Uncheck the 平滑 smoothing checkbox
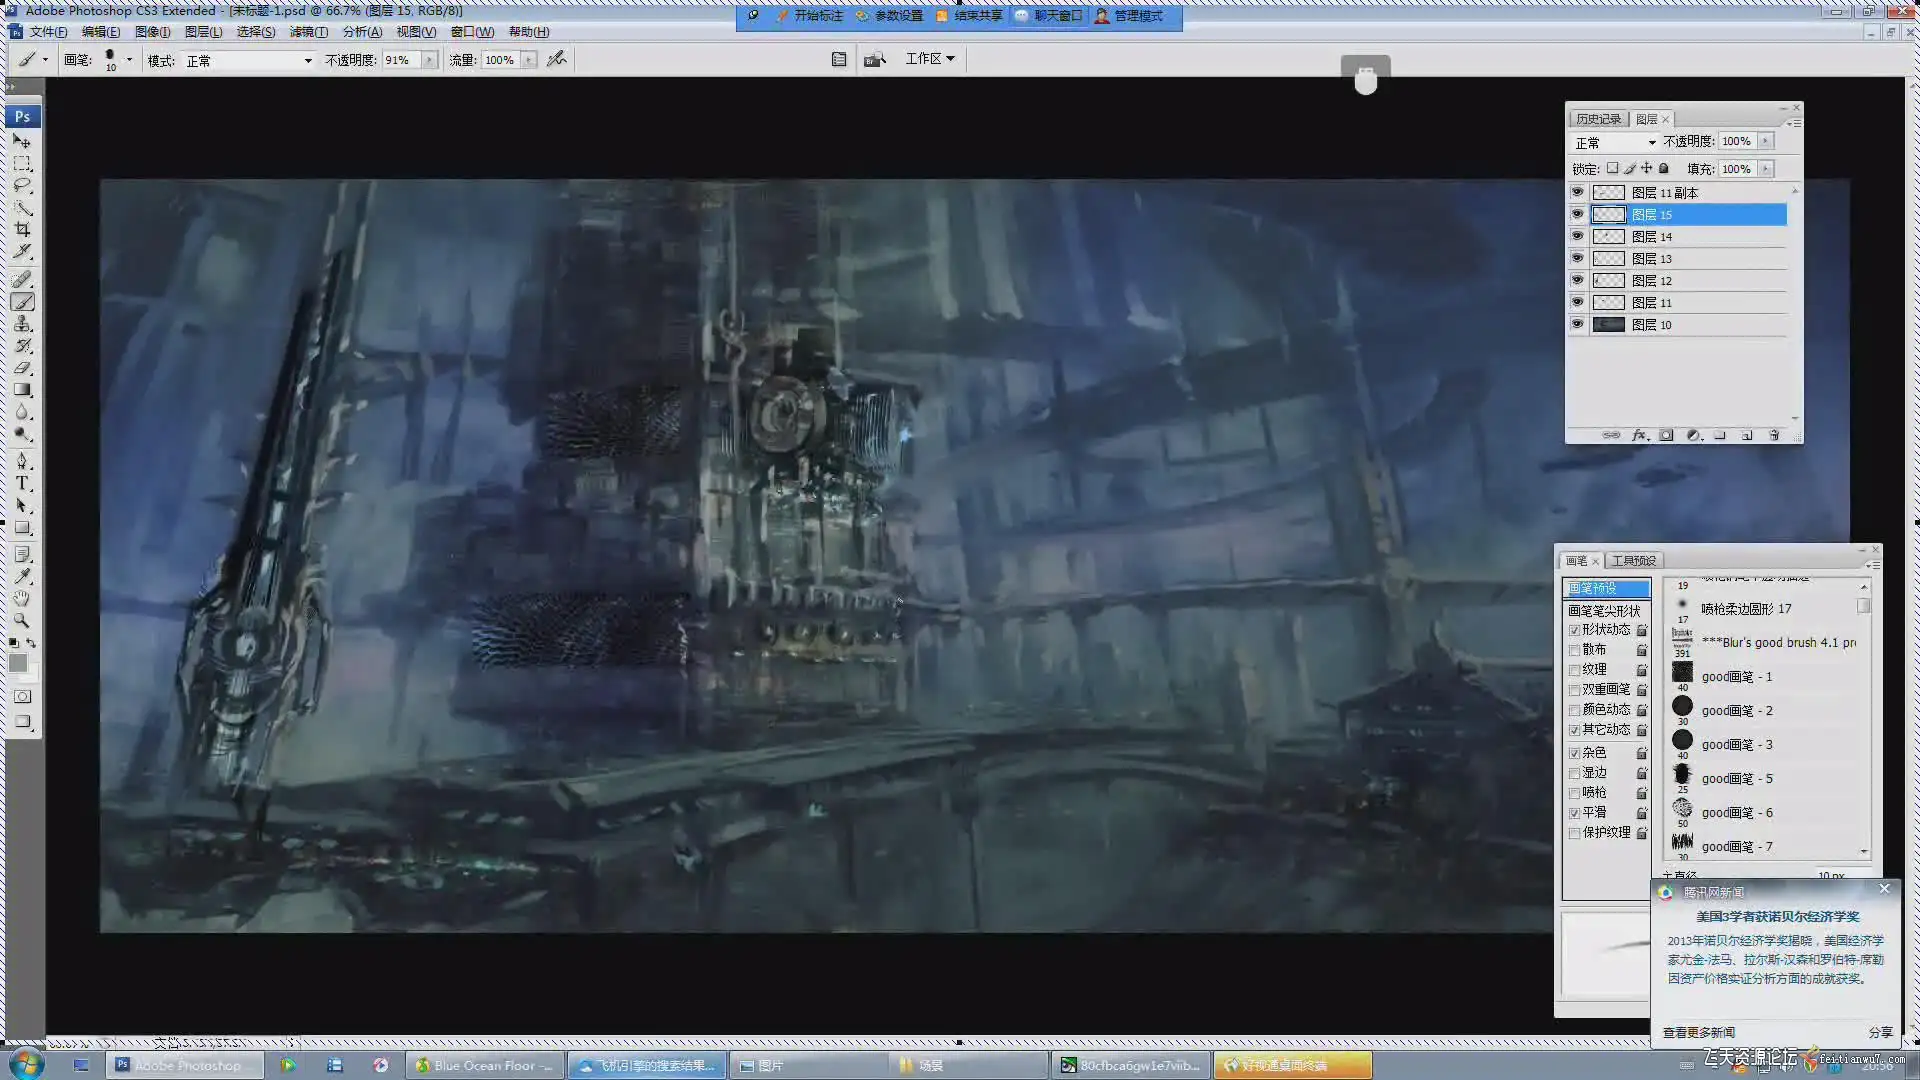1920x1080 pixels. (x=1574, y=813)
